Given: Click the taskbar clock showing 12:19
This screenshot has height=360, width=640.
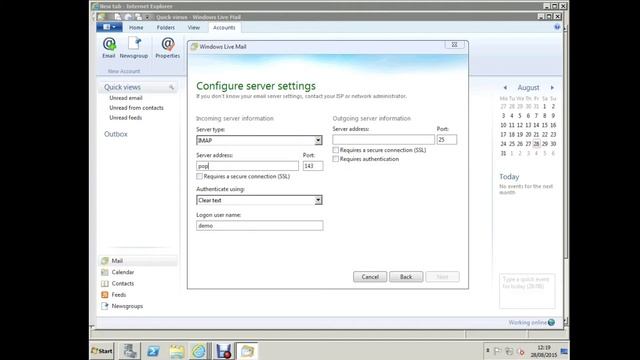Looking at the screenshot, I should (x=544, y=351).
